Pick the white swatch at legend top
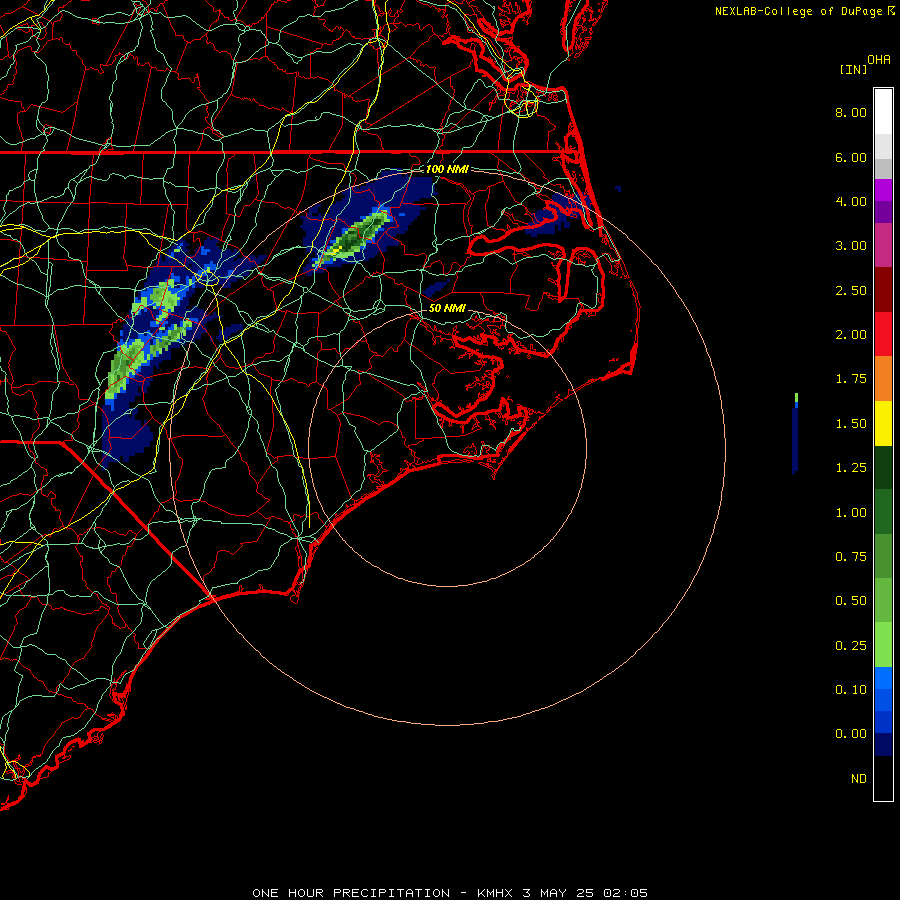Image resolution: width=900 pixels, height=900 pixels. (883, 112)
